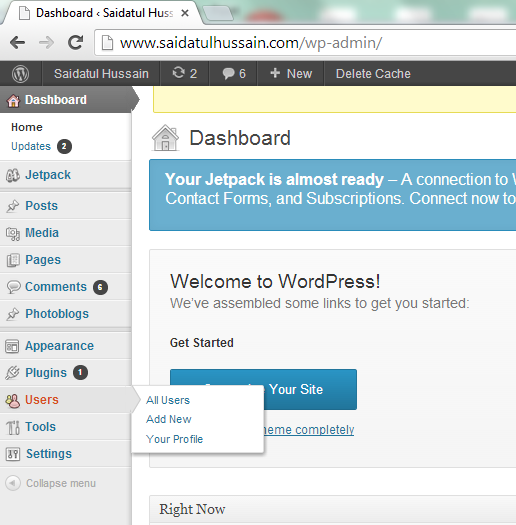Click the Users icon in the sidebar

13,400
